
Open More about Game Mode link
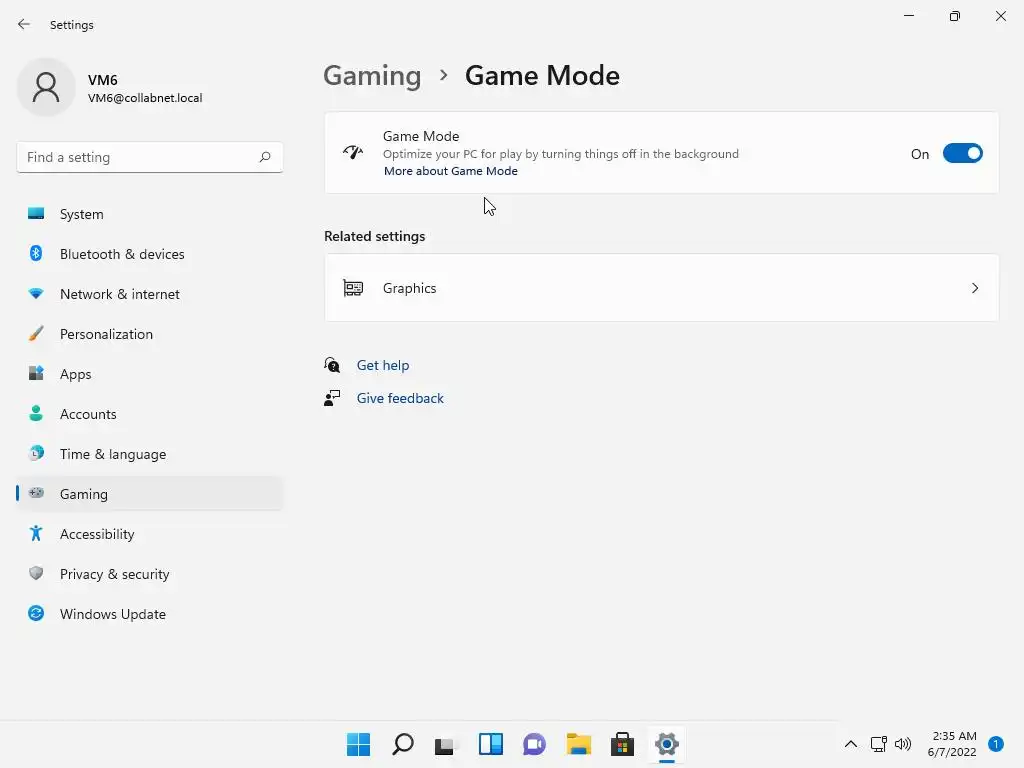pos(451,170)
